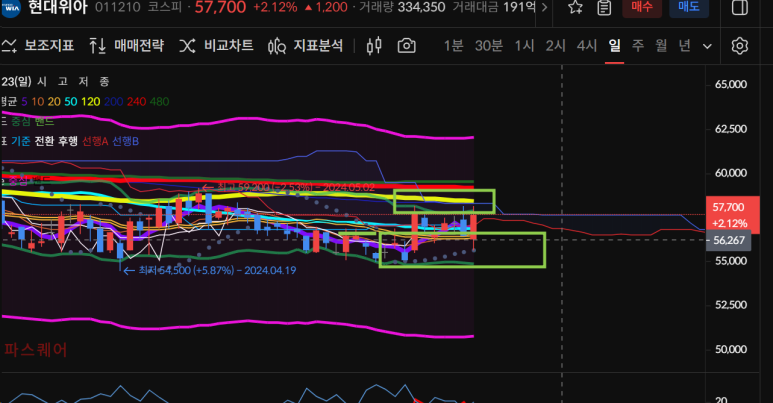Click the Hyundai WIA company logo

pos(10,7)
